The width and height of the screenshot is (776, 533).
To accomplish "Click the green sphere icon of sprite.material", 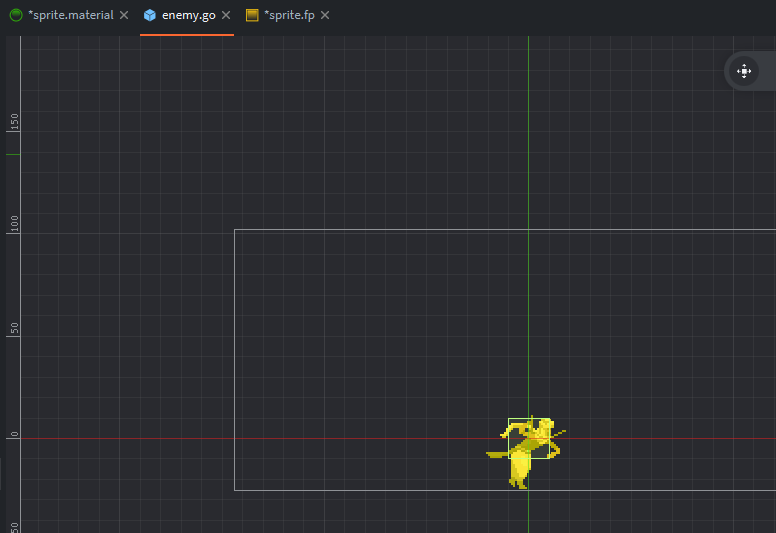I will click(x=16, y=15).
